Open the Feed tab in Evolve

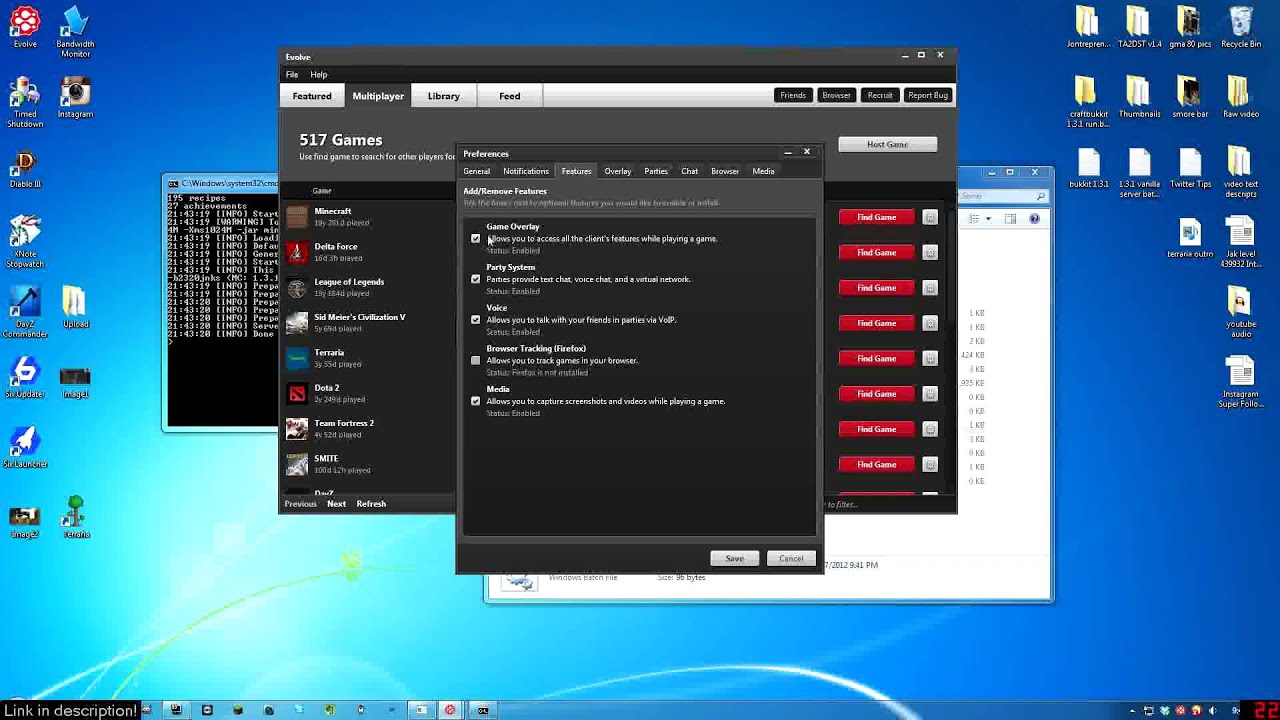tap(510, 96)
